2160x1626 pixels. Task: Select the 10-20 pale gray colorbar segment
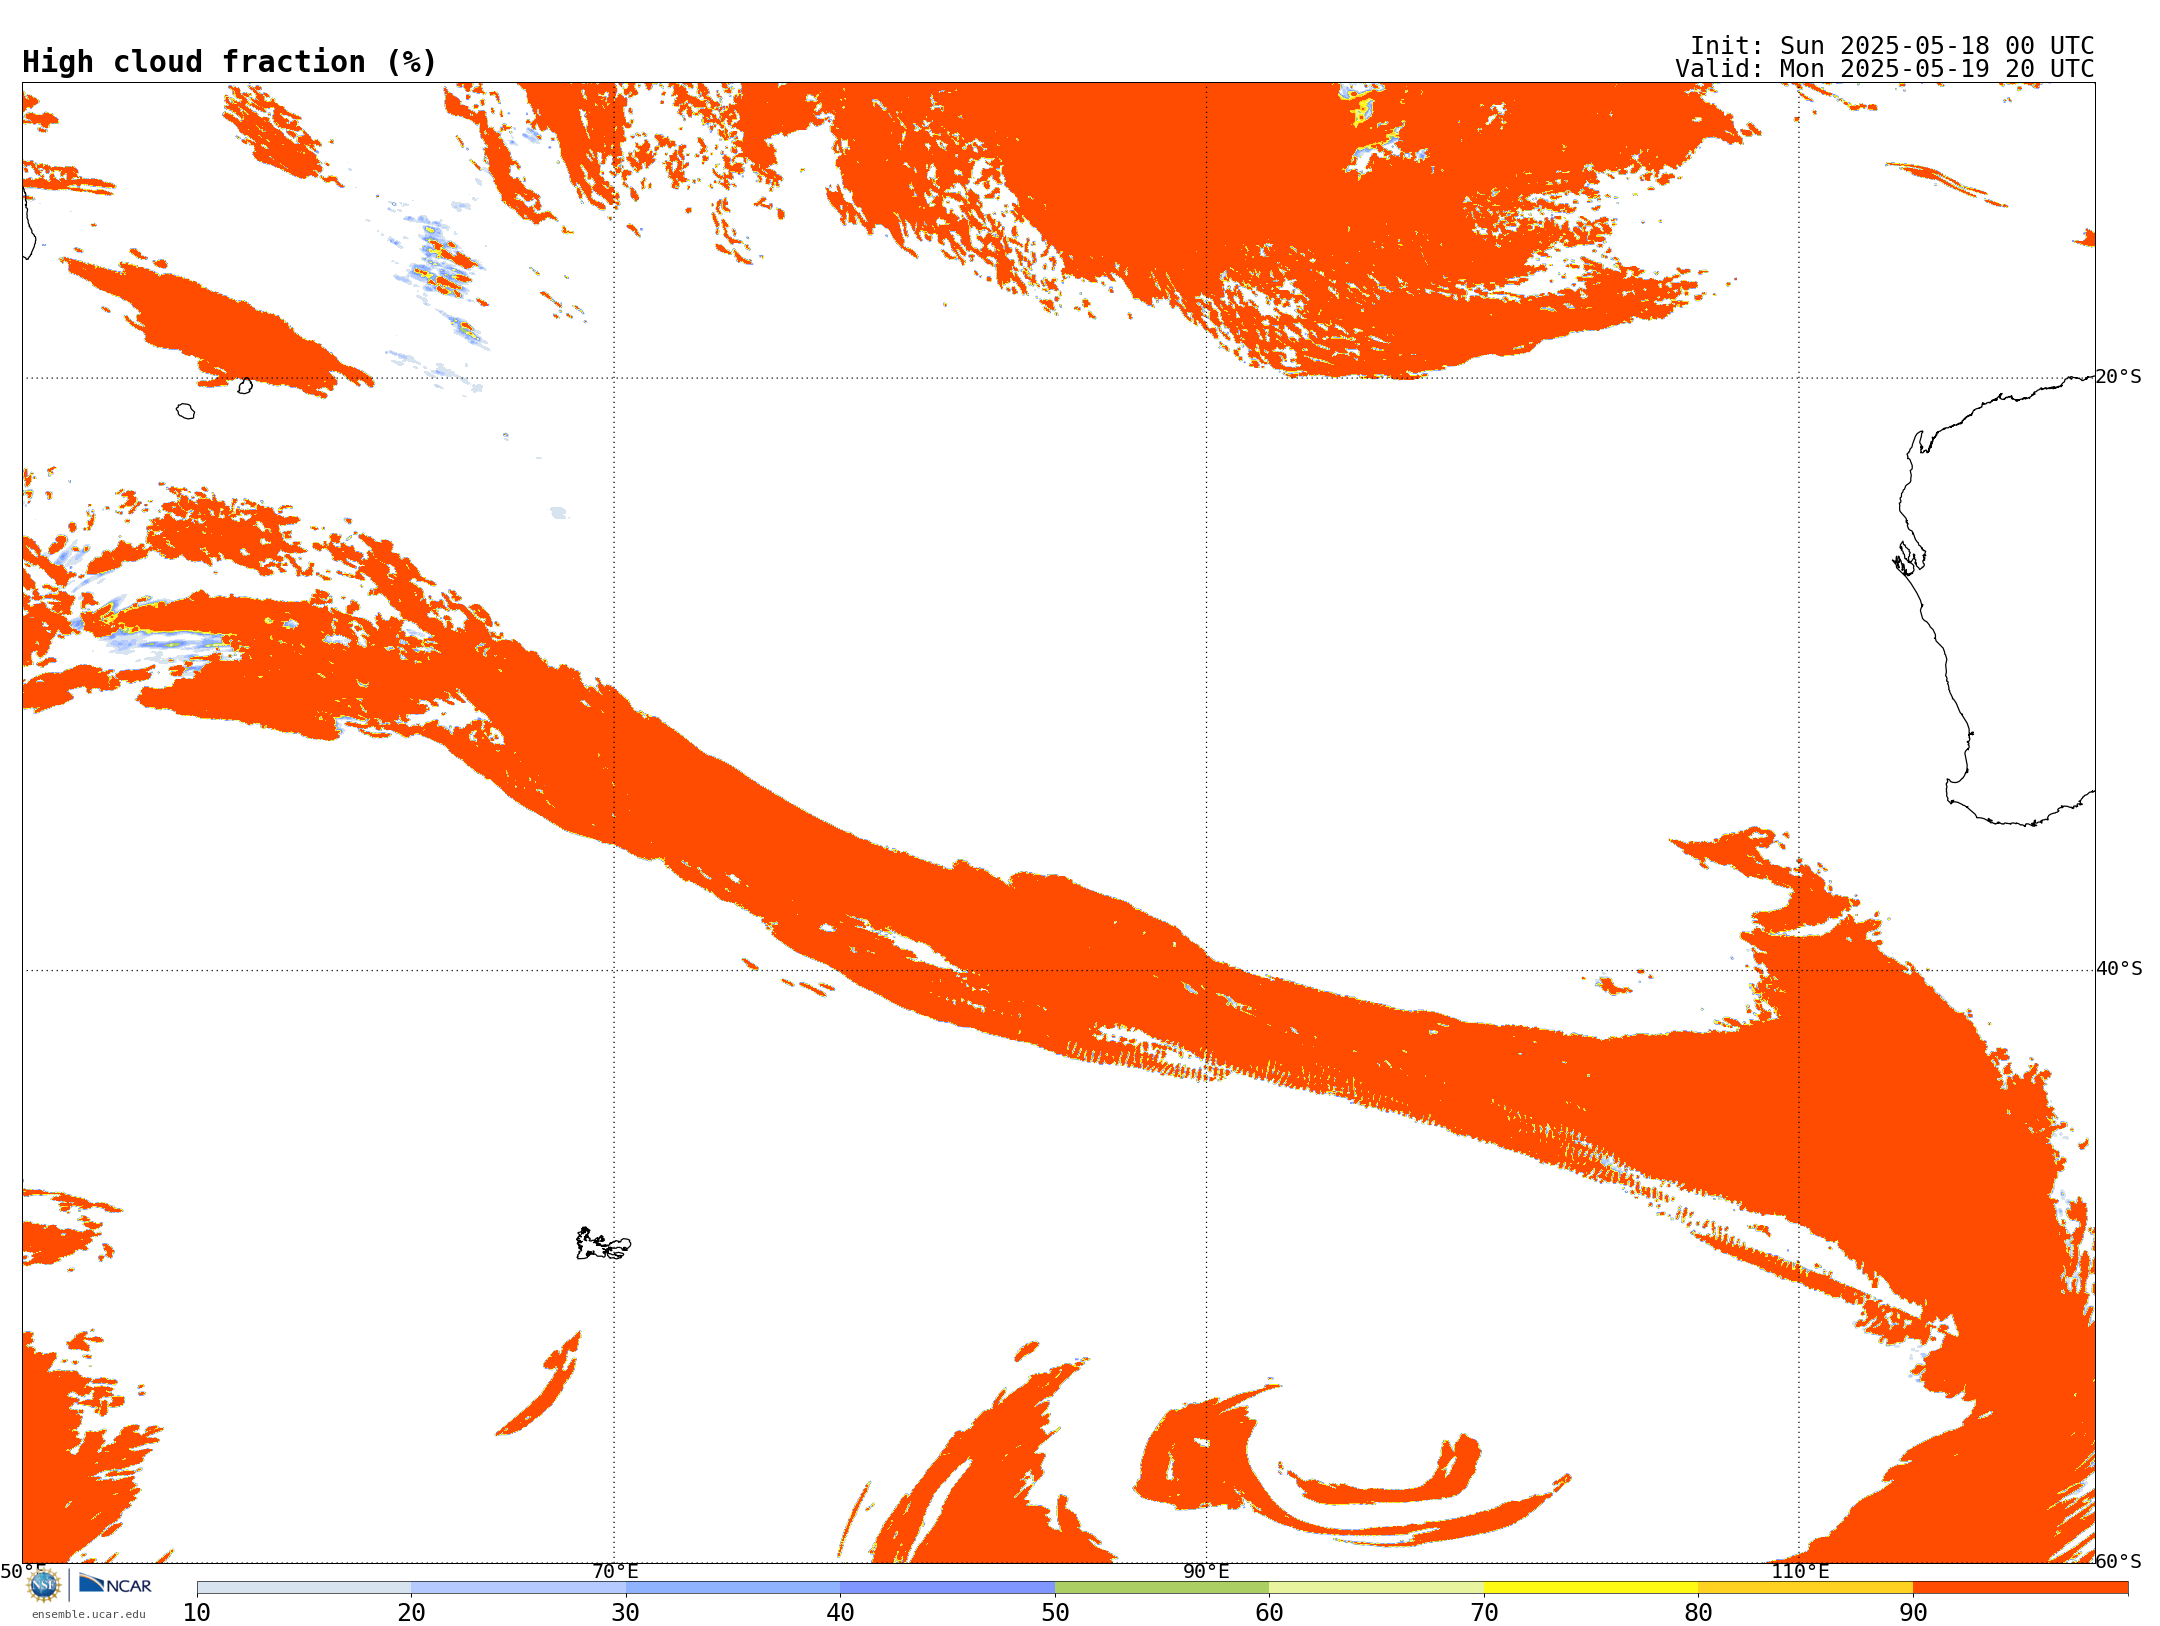pos(304,1588)
